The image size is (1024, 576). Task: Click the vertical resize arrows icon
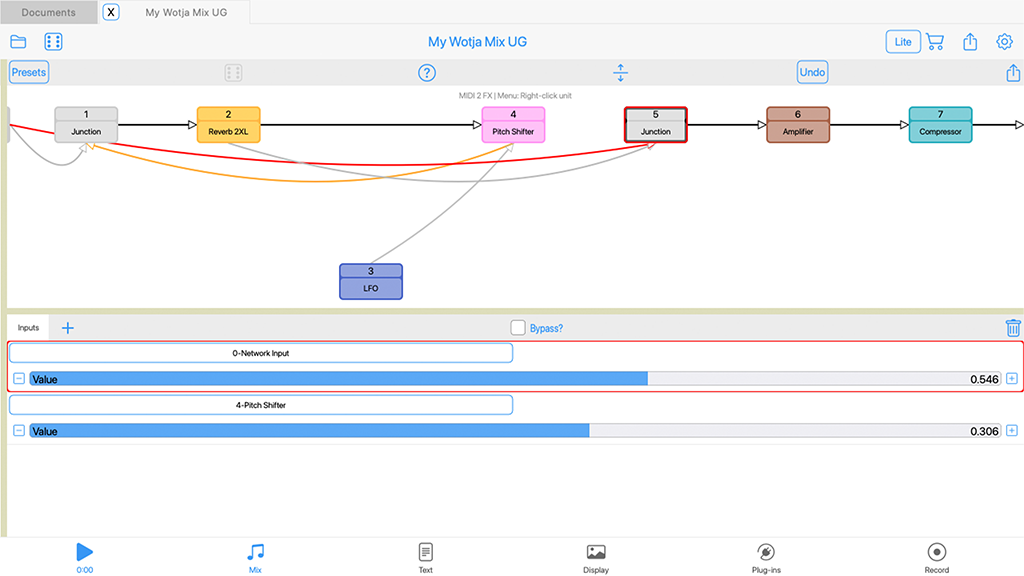[x=620, y=73]
